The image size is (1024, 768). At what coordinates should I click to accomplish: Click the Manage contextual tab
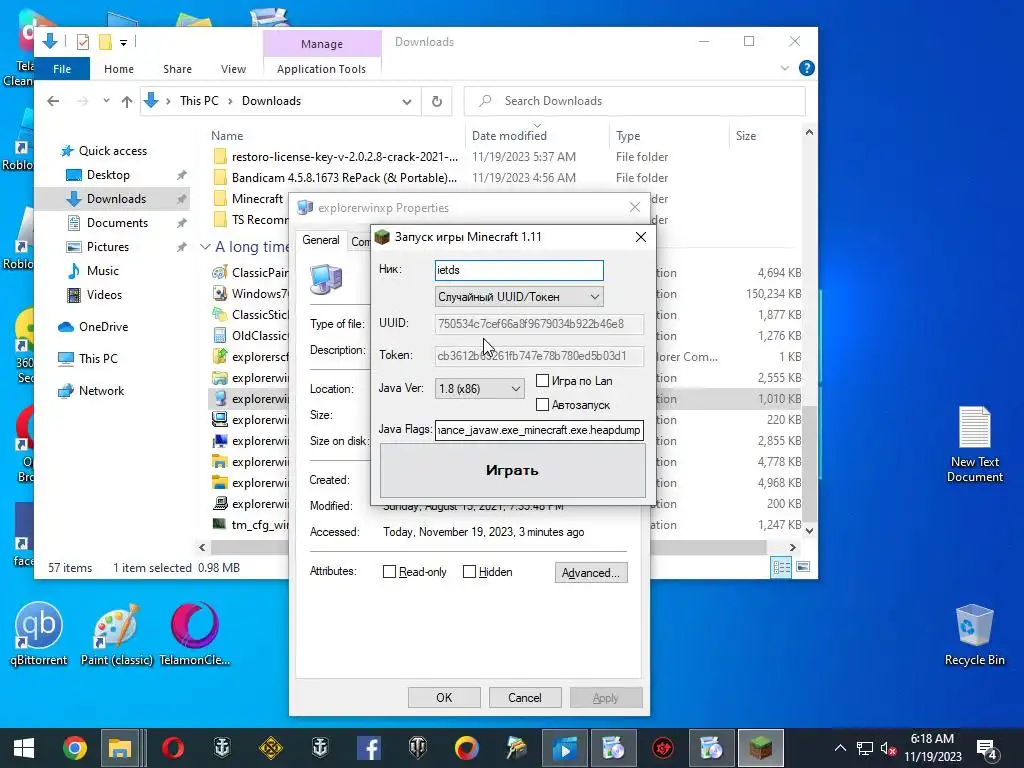(x=322, y=44)
